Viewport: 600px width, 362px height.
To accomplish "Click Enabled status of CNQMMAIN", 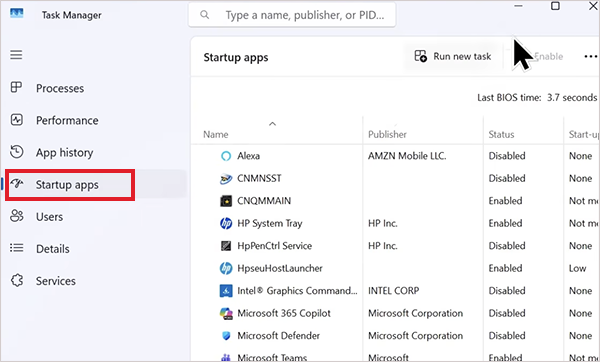I will tap(505, 201).
